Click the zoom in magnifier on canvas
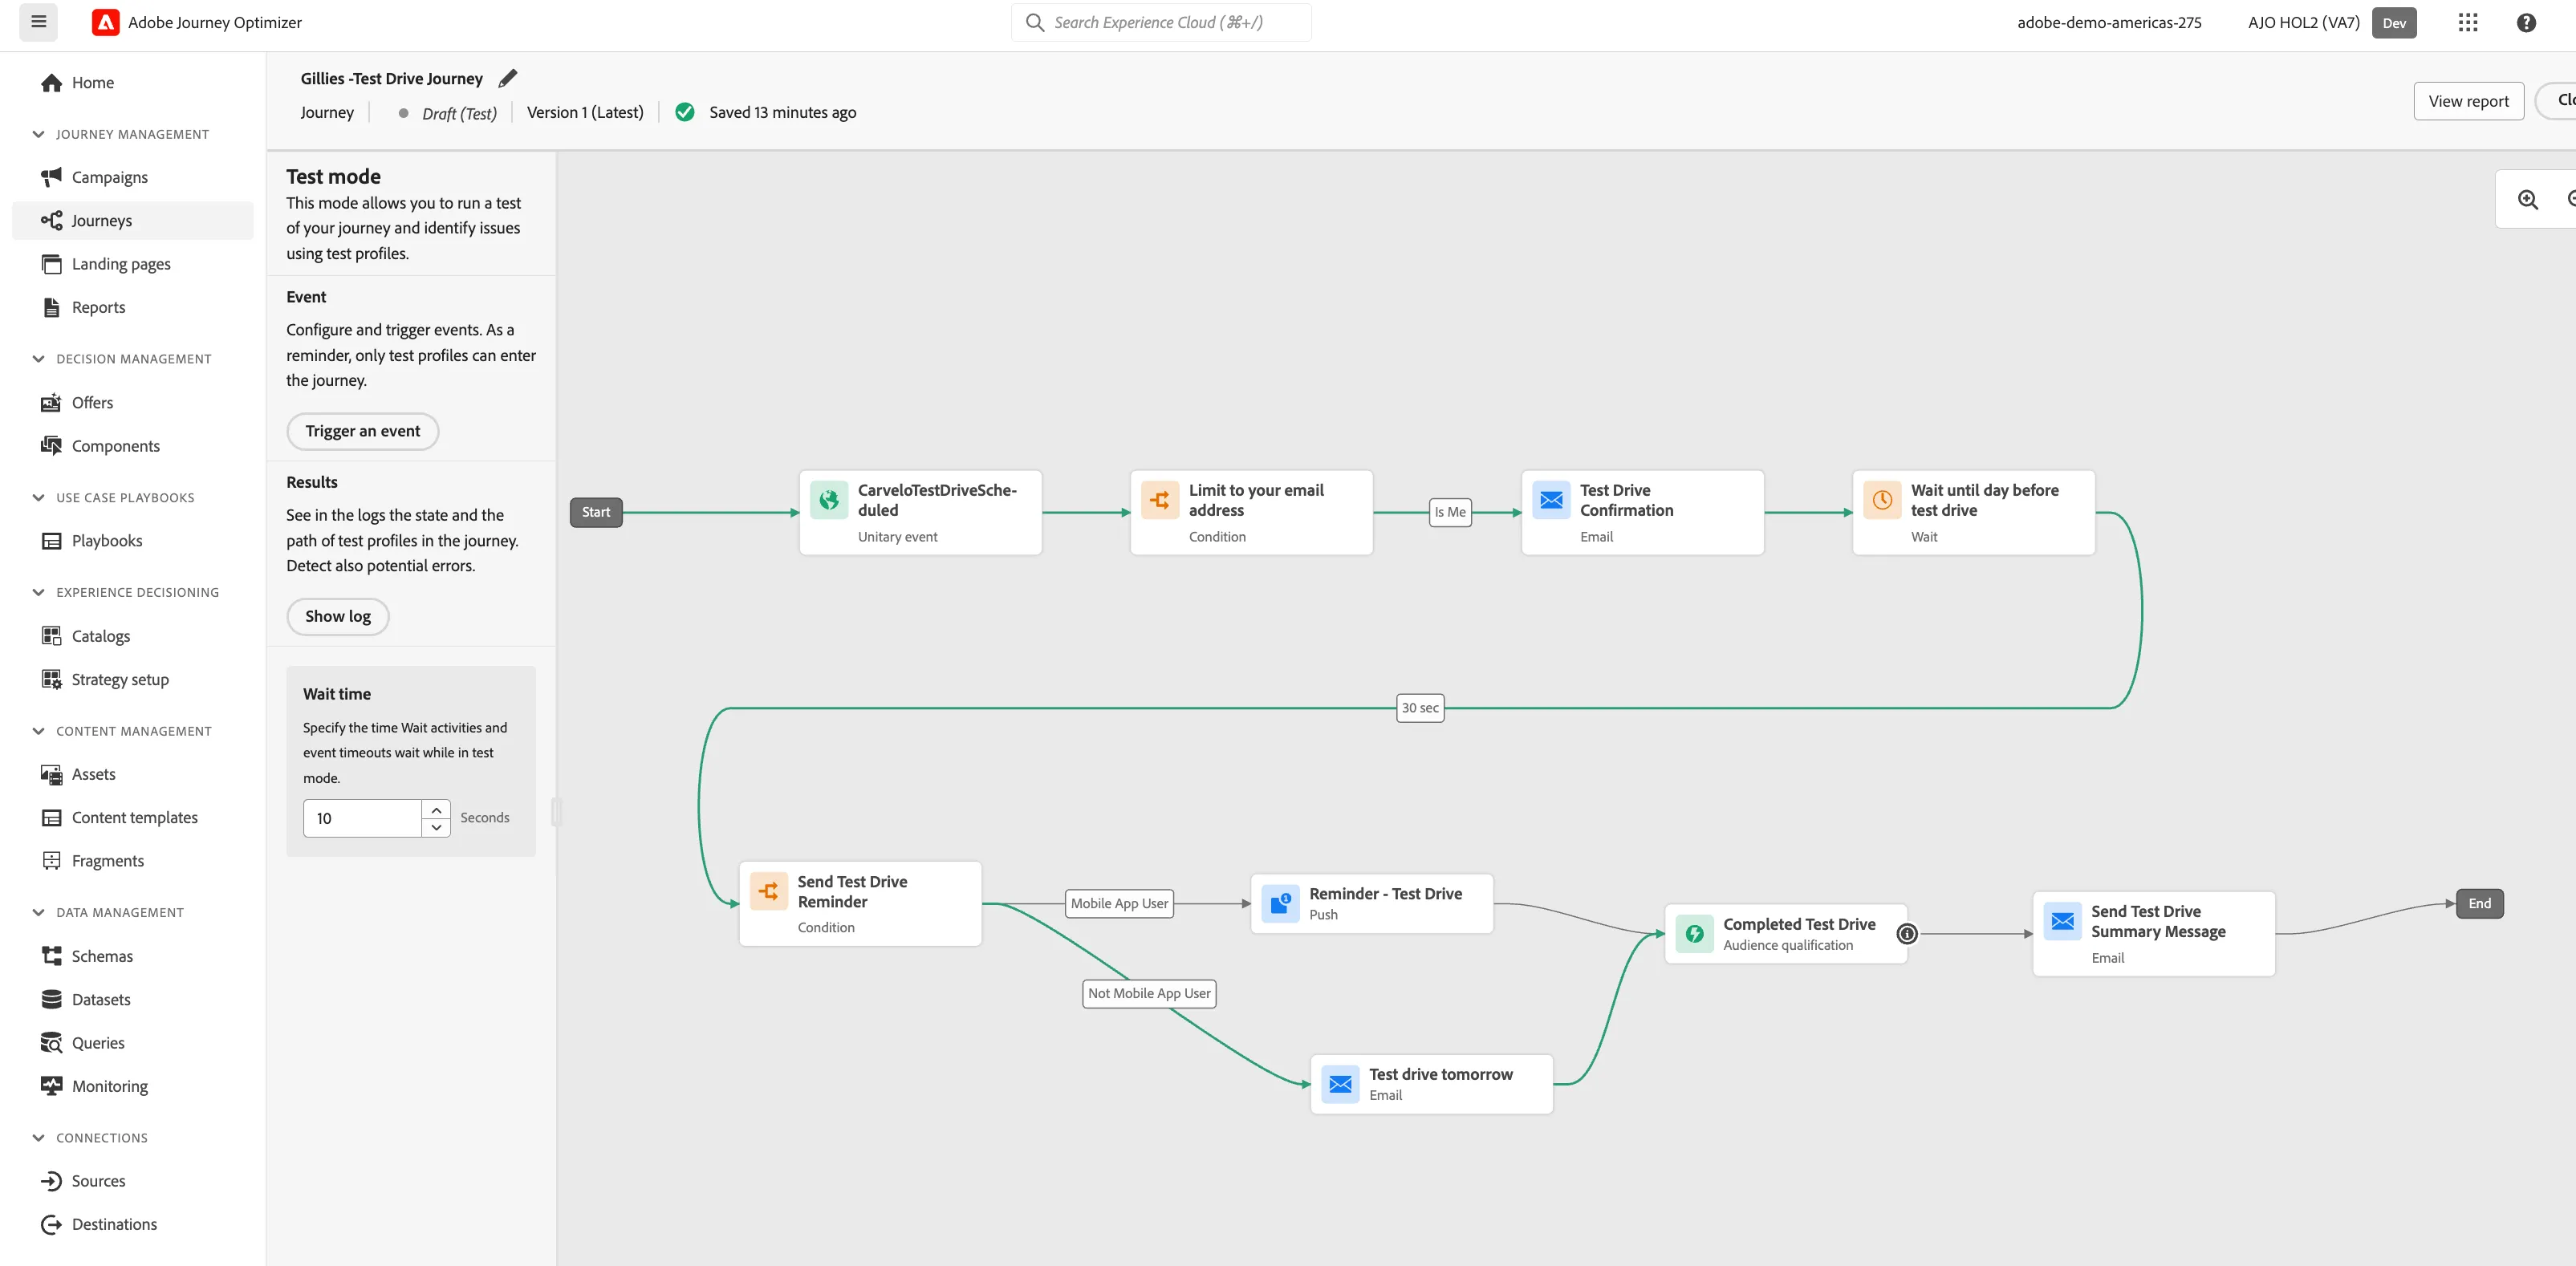The width and height of the screenshot is (2576, 1266). tap(2527, 199)
